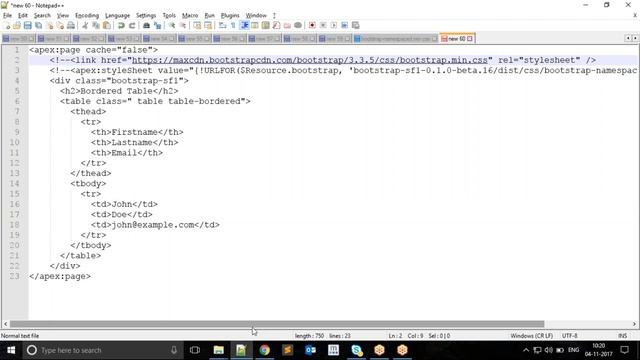Screen dimensions: 640x360
Task: Click Run Macro Multiple Times icon
Action: click(344, 25)
